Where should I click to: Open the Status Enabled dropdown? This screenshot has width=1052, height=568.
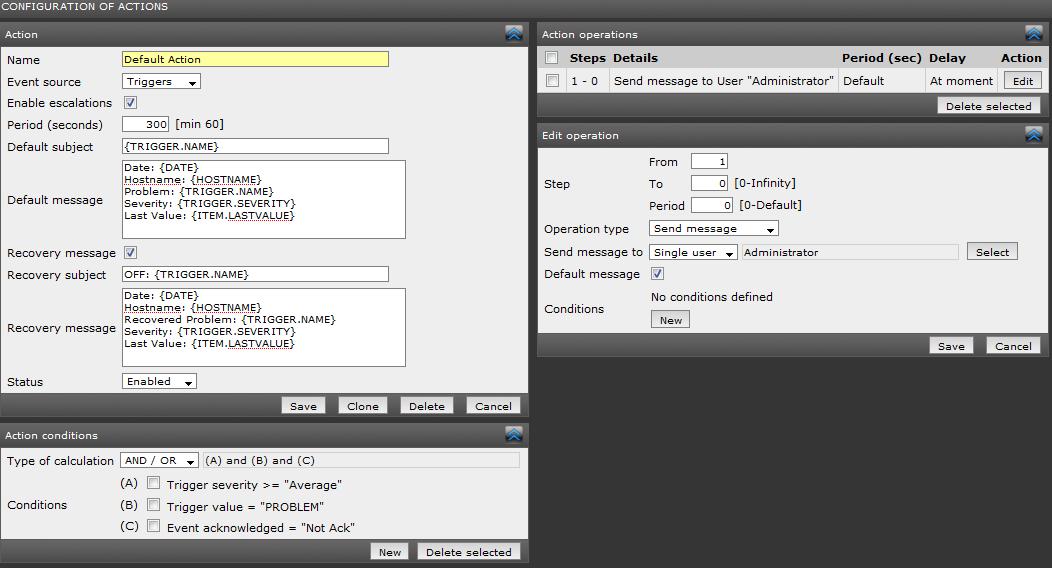(x=159, y=382)
